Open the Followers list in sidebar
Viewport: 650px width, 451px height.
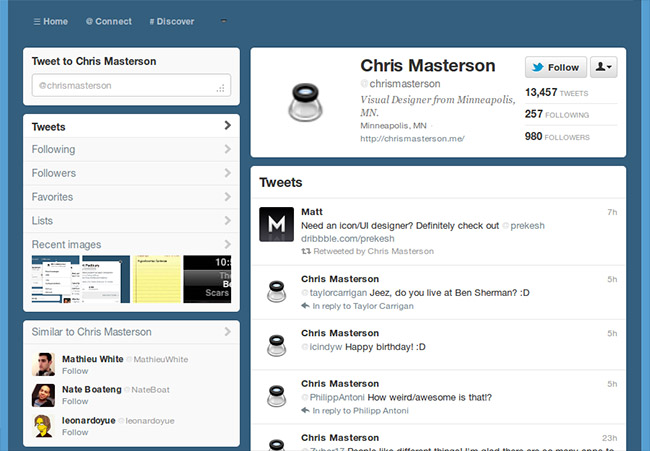(131, 173)
